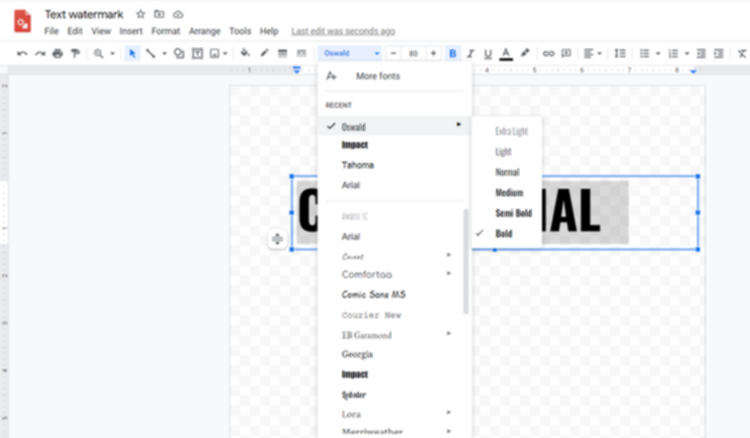Increase font size with plus button
Screen dimensions: 750x438
tap(433, 54)
